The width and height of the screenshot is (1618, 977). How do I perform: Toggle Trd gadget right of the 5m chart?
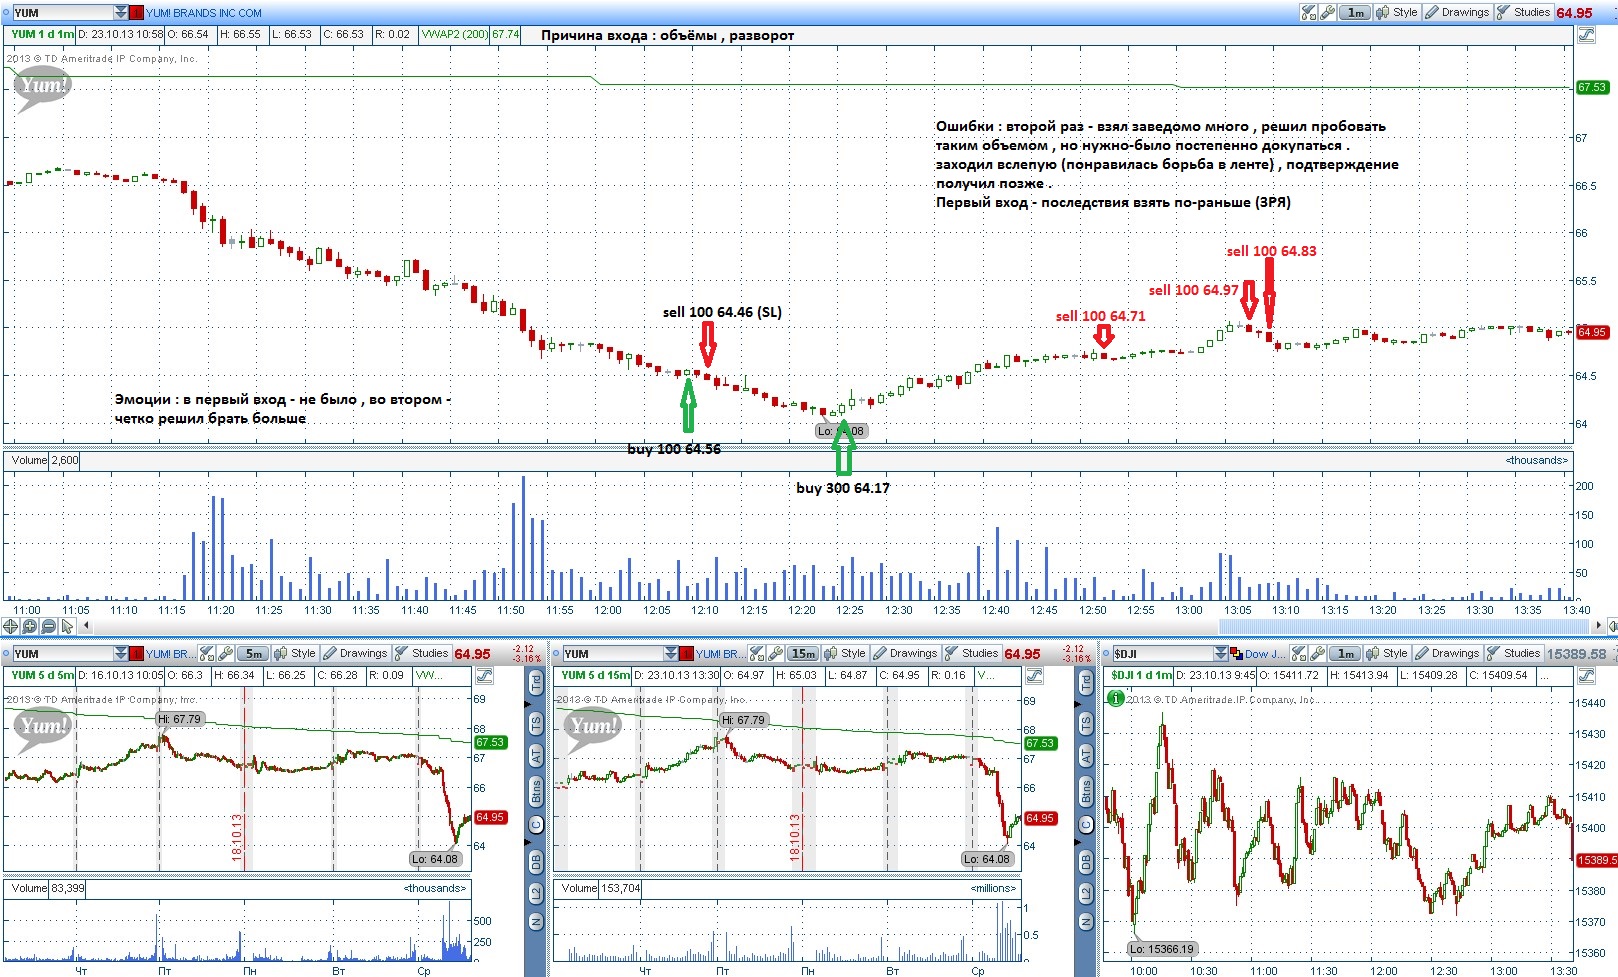tap(536, 684)
